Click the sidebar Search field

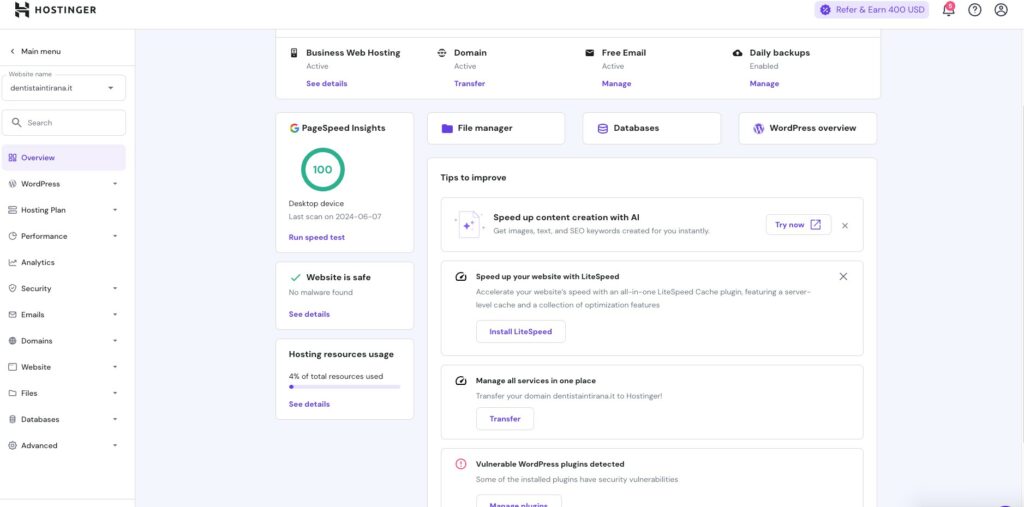tap(64, 122)
